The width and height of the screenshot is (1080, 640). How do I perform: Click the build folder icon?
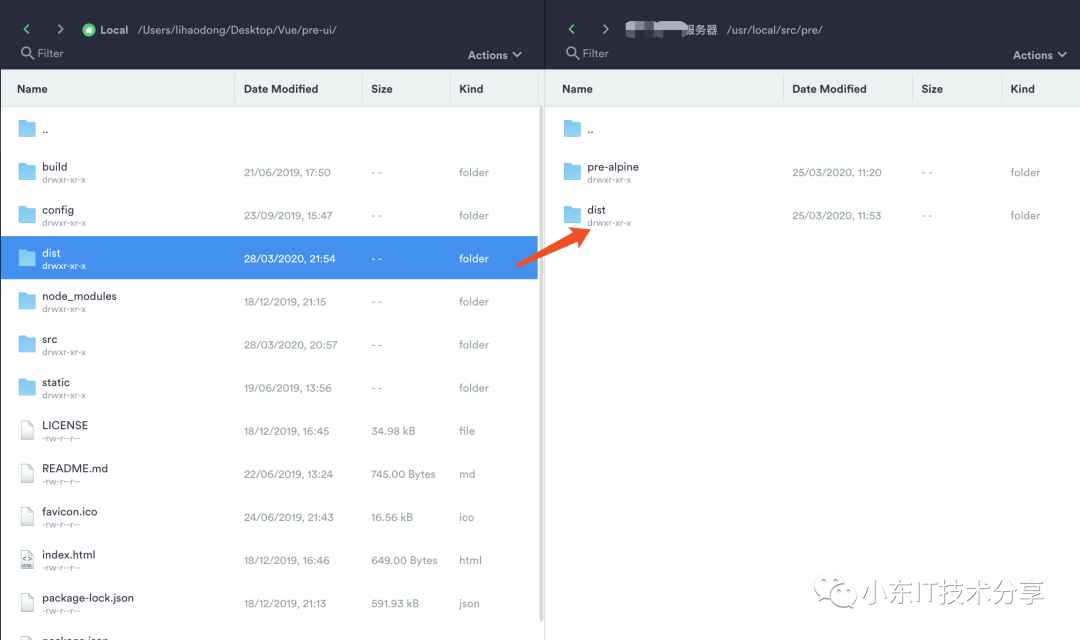(27, 172)
